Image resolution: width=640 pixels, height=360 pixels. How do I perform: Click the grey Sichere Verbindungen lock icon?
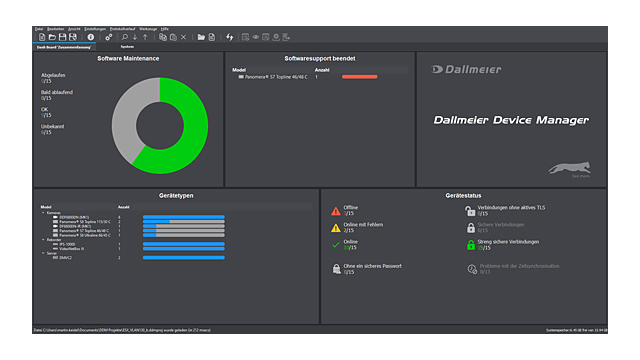point(471,228)
